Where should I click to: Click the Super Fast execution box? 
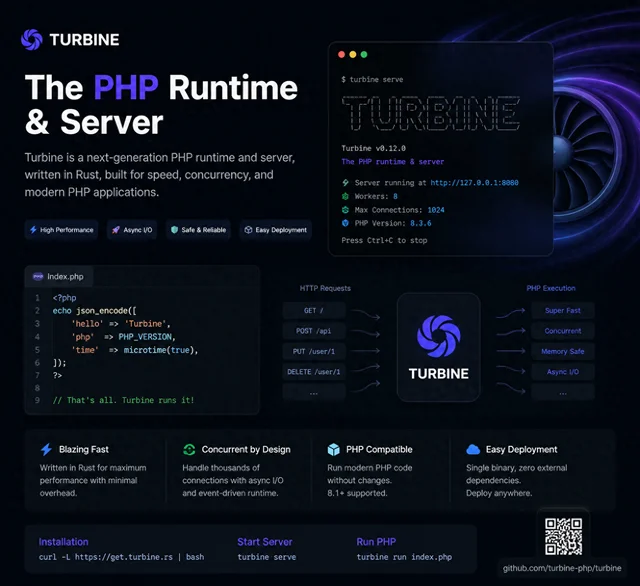[563, 311]
